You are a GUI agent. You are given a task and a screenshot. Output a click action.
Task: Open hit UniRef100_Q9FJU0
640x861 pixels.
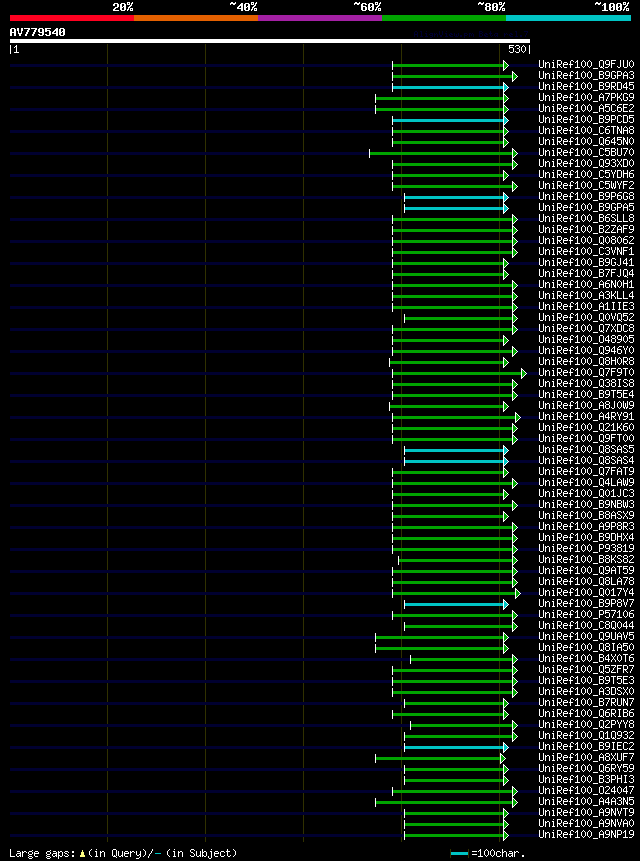tap(586, 65)
